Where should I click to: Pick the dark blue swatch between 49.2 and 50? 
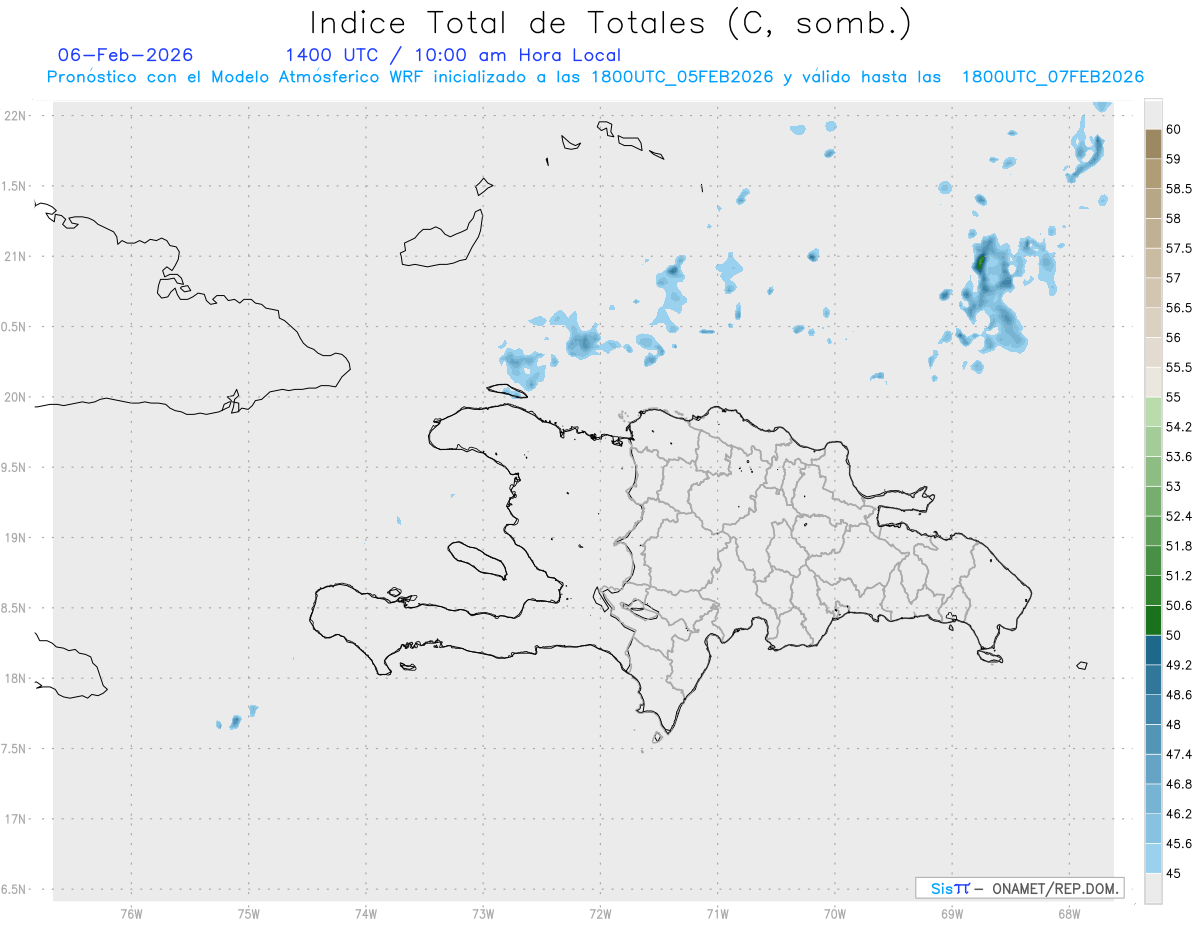pyautogui.click(x=1153, y=650)
